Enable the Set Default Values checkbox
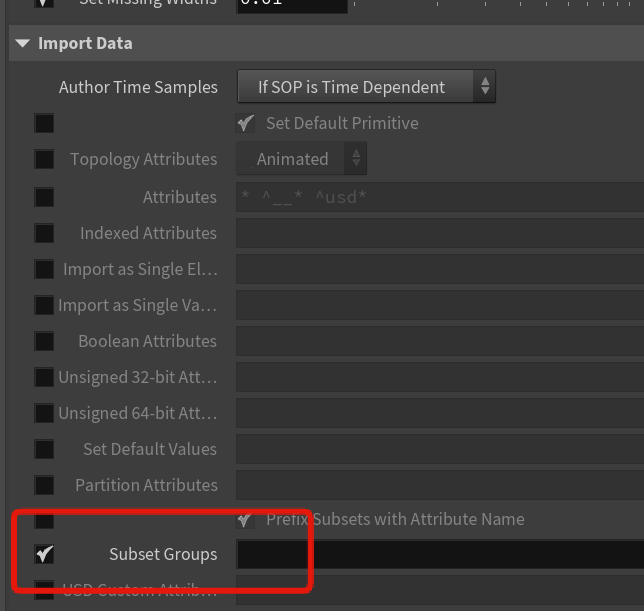The height and width of the screenshot is (611, 644). (44, 449)
